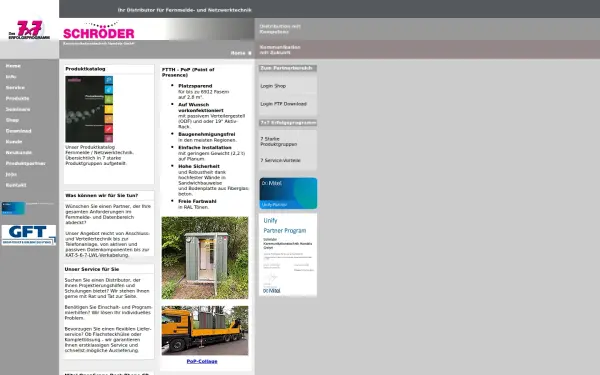Select Download in left navigation
The image size is (600, 375).
(x=19, y=131)
